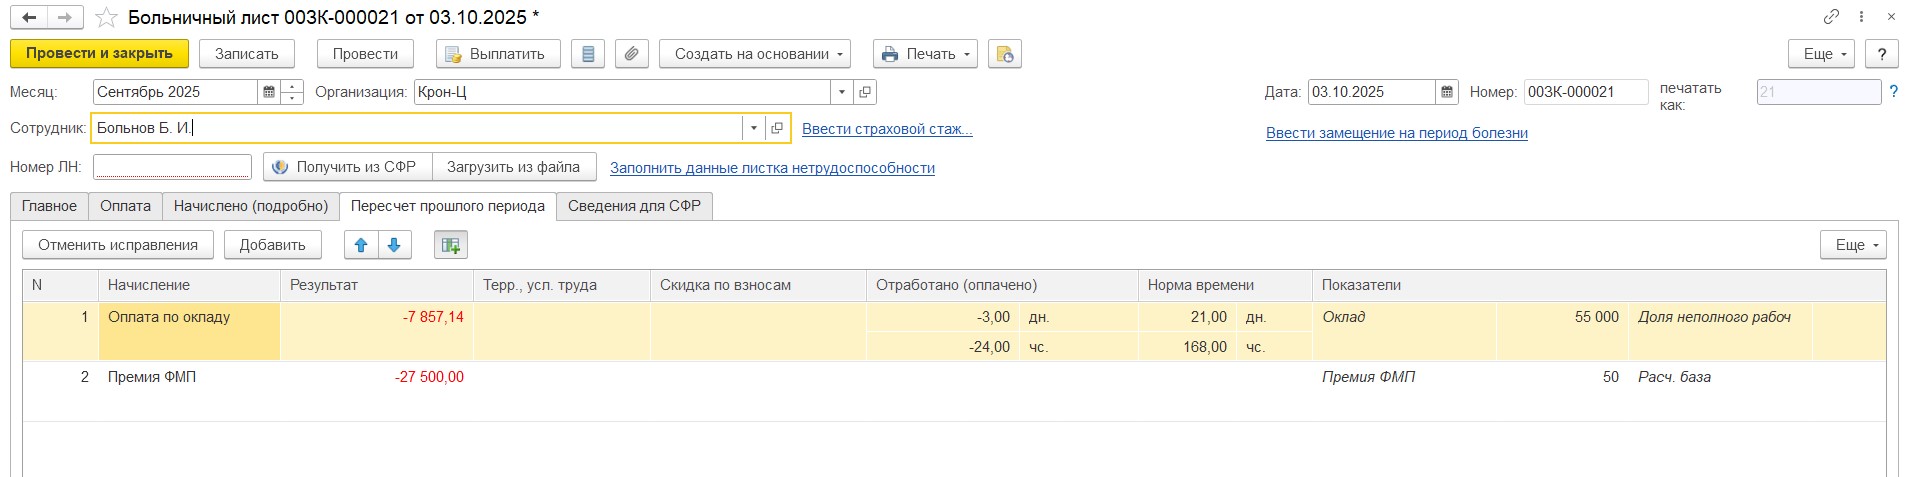
Task: Click Провести button
Action: [x=365, y=54]
